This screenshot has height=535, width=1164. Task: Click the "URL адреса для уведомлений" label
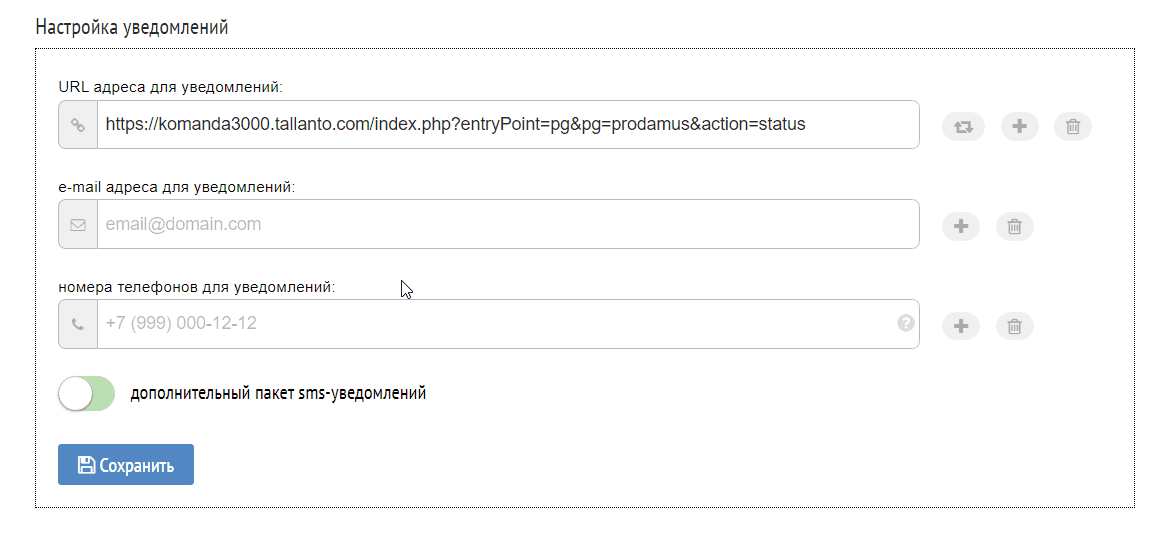point(171,87)
